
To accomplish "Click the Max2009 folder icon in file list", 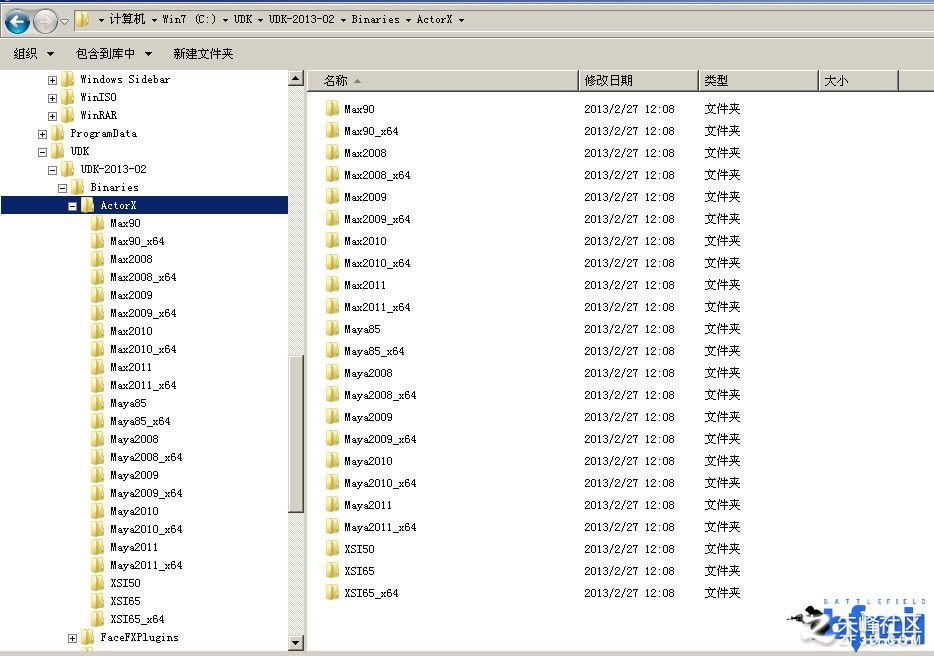I will point(332,197).
